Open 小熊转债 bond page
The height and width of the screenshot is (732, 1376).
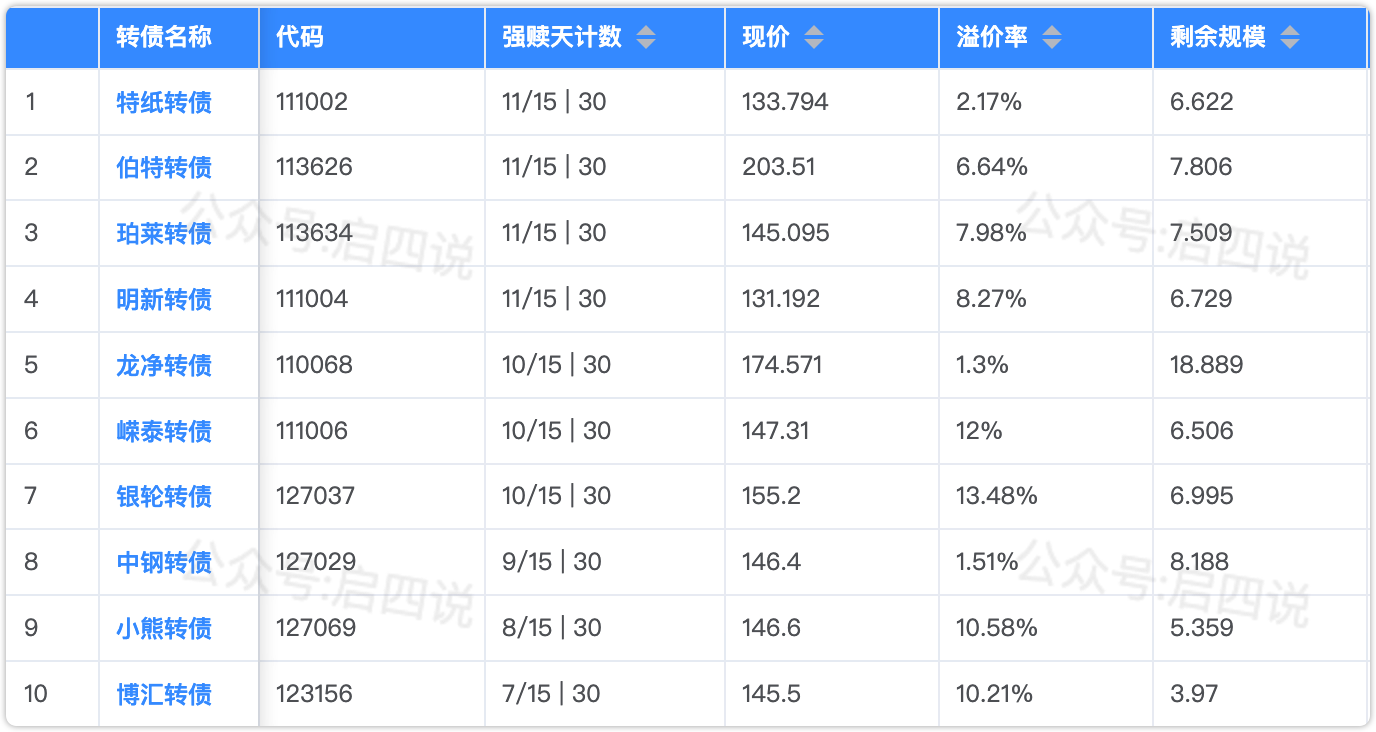164,628
